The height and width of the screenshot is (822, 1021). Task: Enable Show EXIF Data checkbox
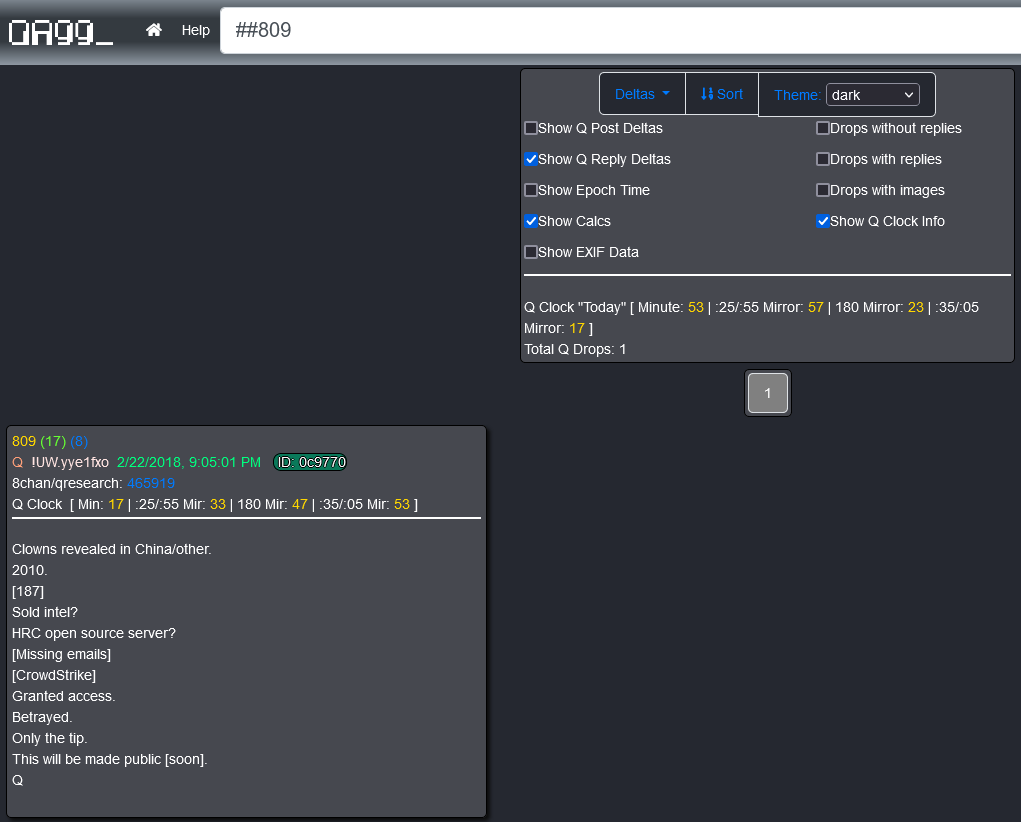[x=531, y=252]
